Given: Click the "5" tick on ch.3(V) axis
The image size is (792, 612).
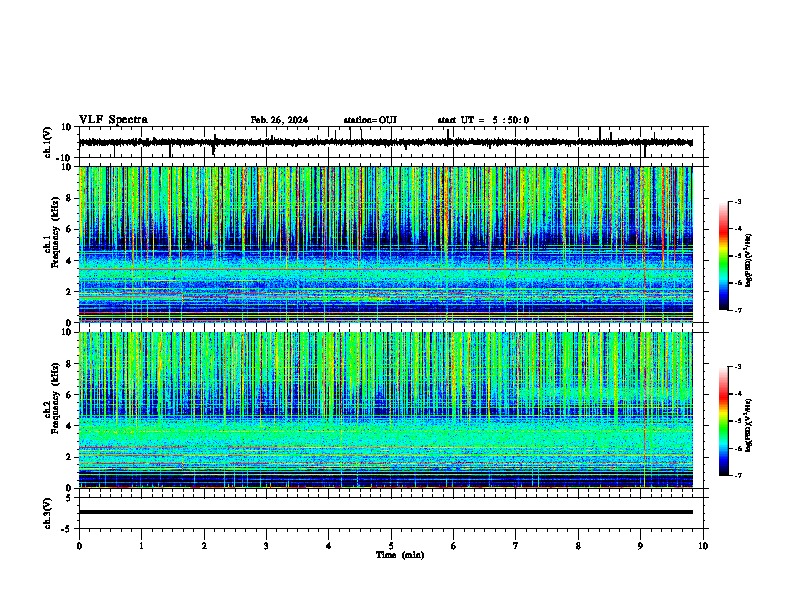Looking at the screenshot, I should click(x=70, y=498).
